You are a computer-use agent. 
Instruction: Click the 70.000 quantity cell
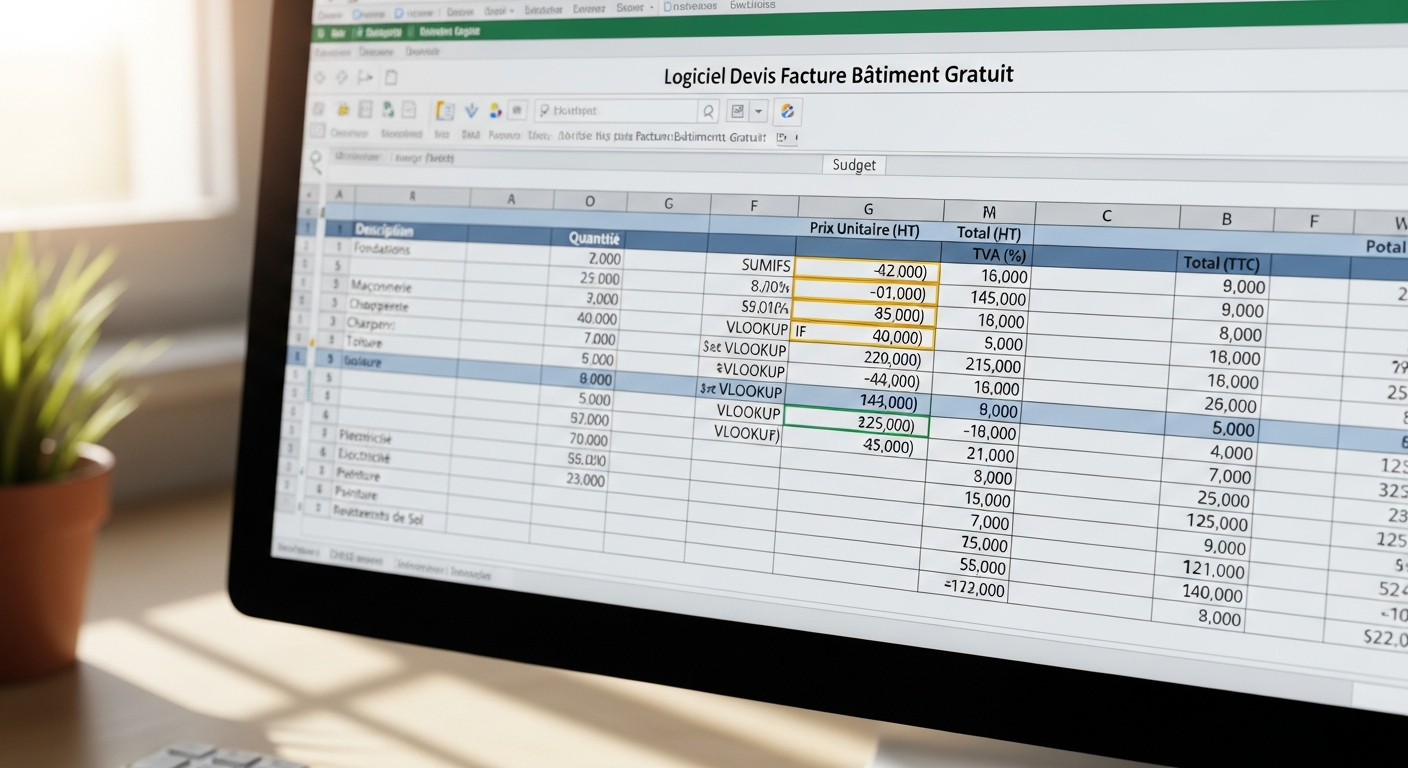point(589,440)
